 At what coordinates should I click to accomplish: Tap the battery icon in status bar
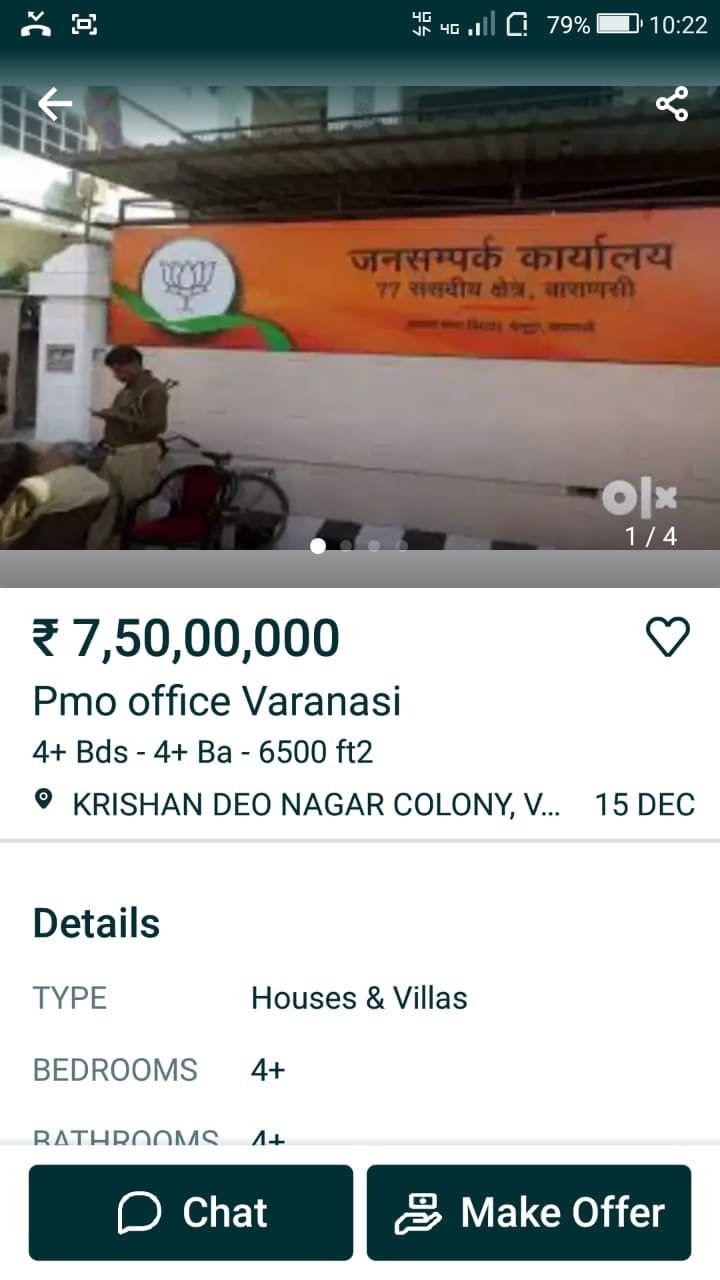click(619, 25)
